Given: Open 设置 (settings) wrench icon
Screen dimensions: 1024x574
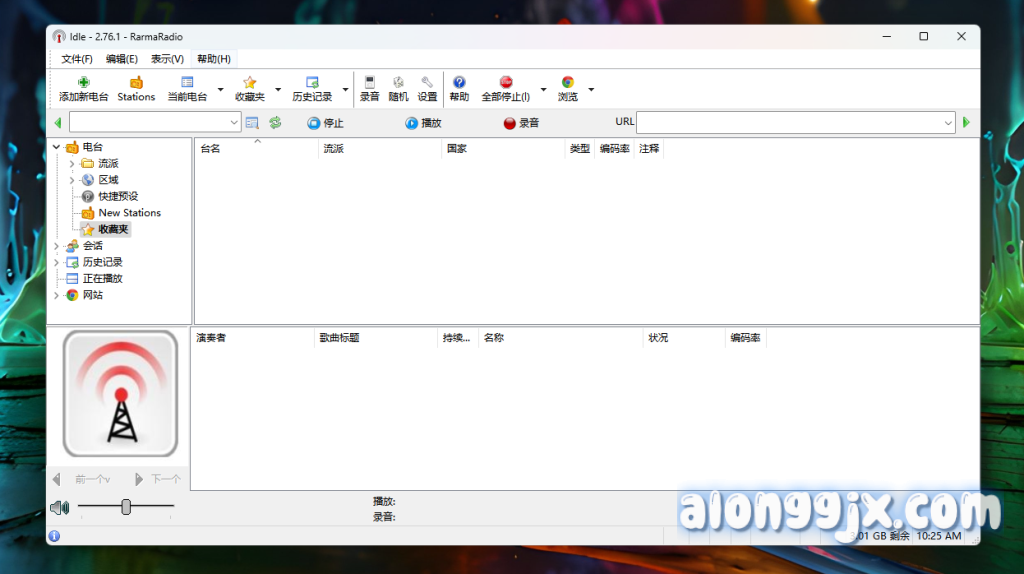Looking at the screenshot, I should click(x=427, y=83).
